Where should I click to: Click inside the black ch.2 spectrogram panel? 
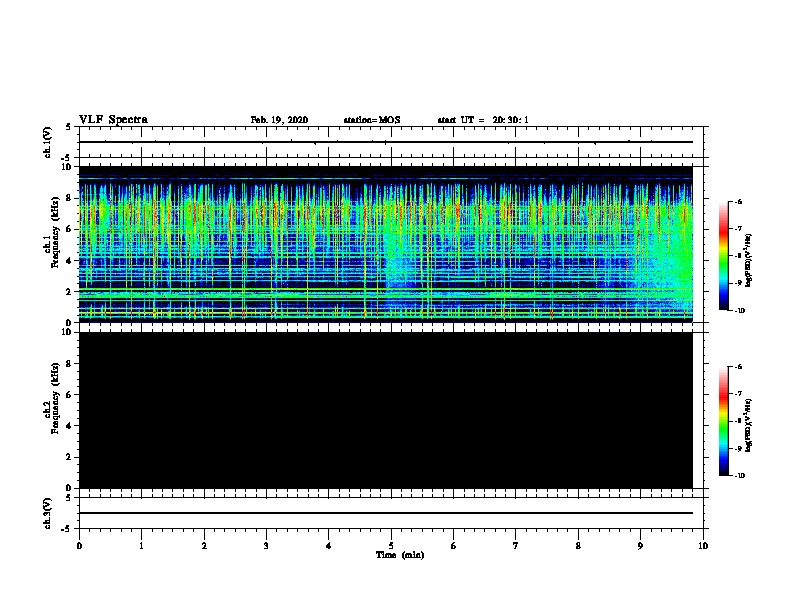386,410
